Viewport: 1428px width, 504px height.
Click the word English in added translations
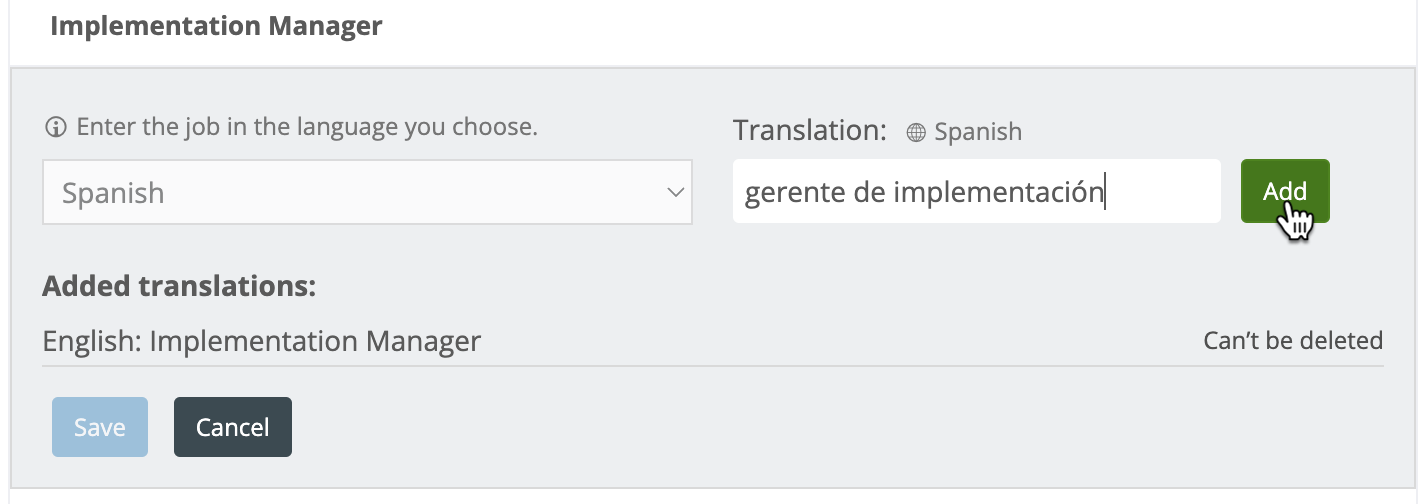(x=91, y=342)
